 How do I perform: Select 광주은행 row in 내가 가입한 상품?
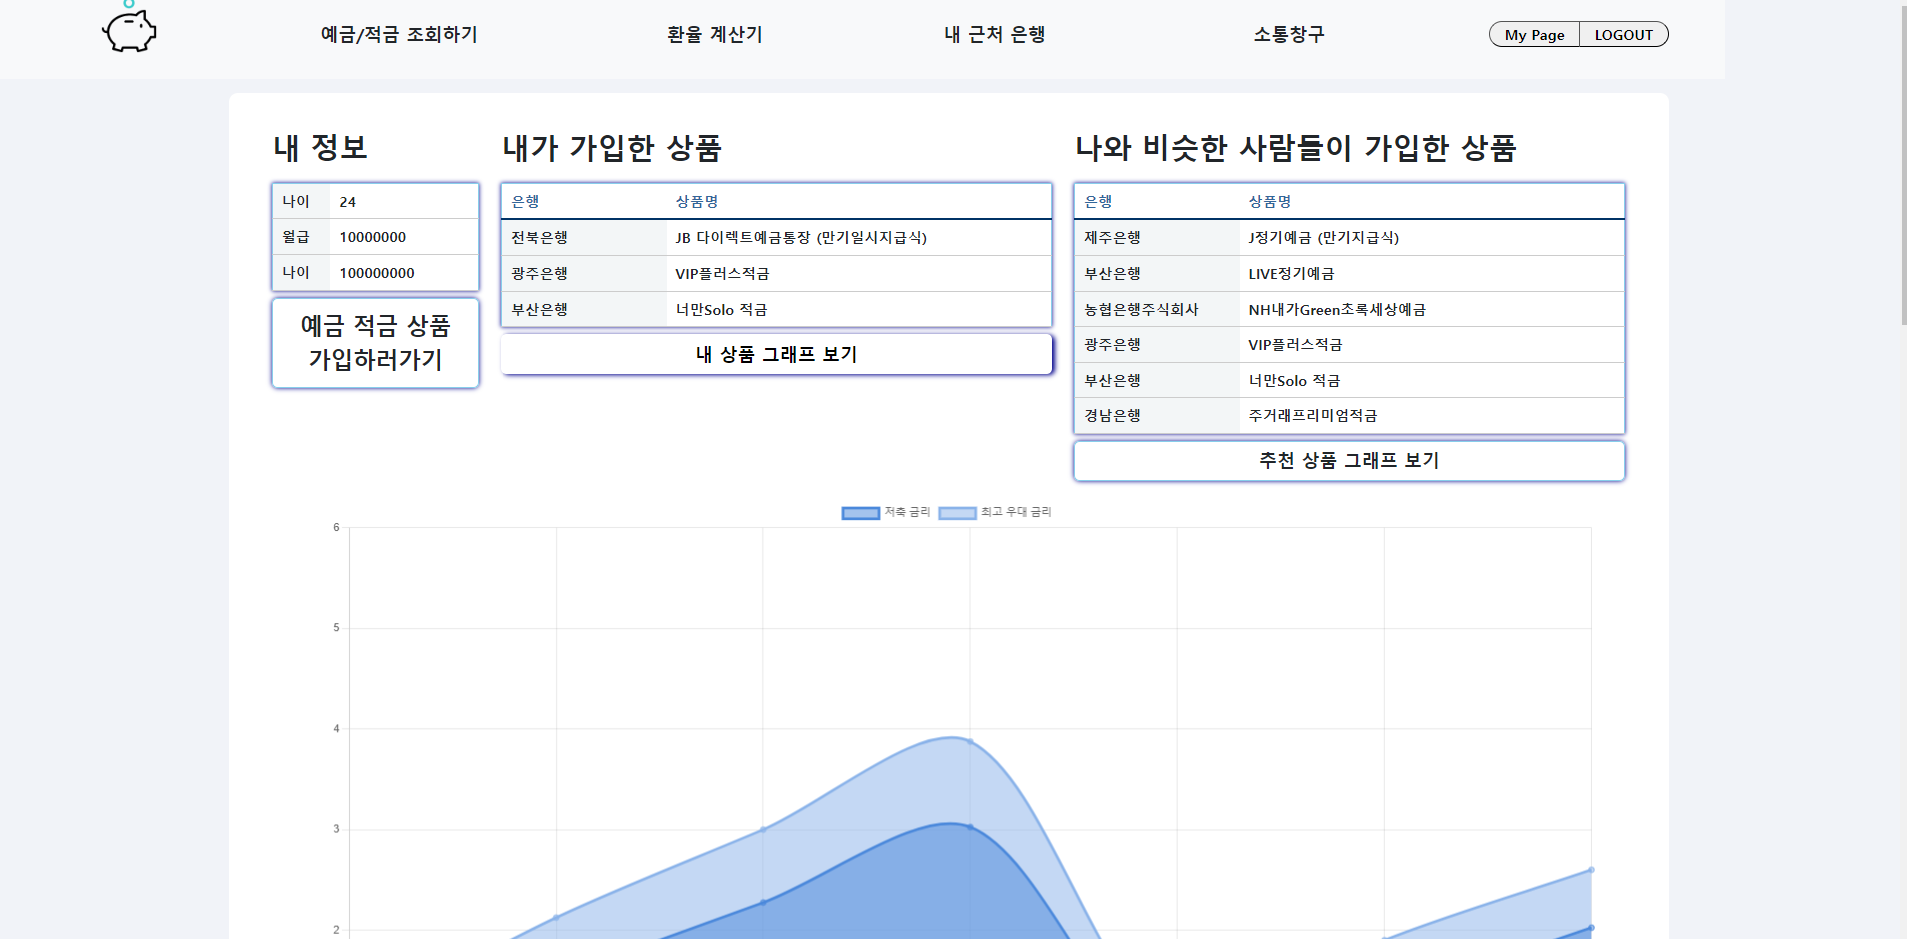point(777,274)
